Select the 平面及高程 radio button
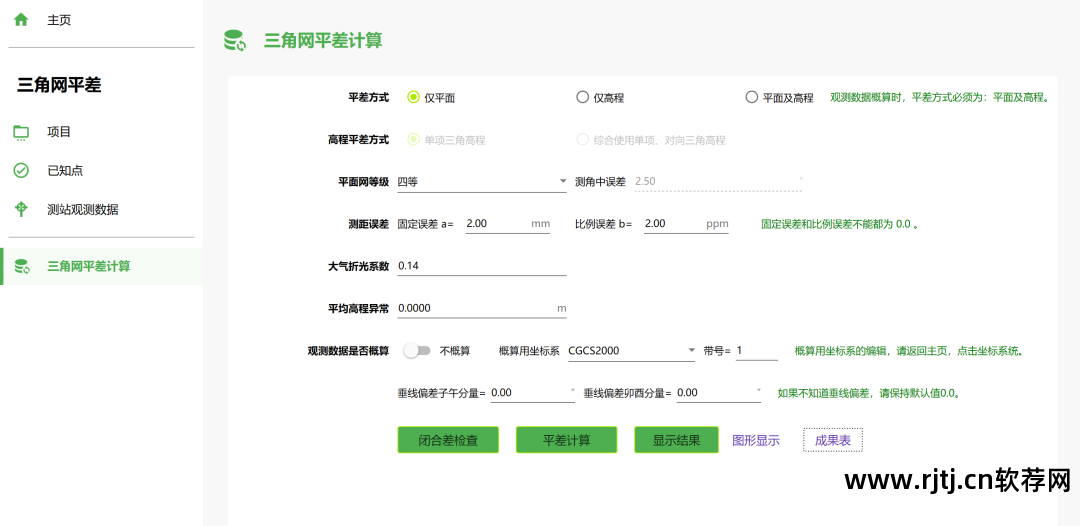Viewport: 1080px width, 526px height. (x=751, y=98)
